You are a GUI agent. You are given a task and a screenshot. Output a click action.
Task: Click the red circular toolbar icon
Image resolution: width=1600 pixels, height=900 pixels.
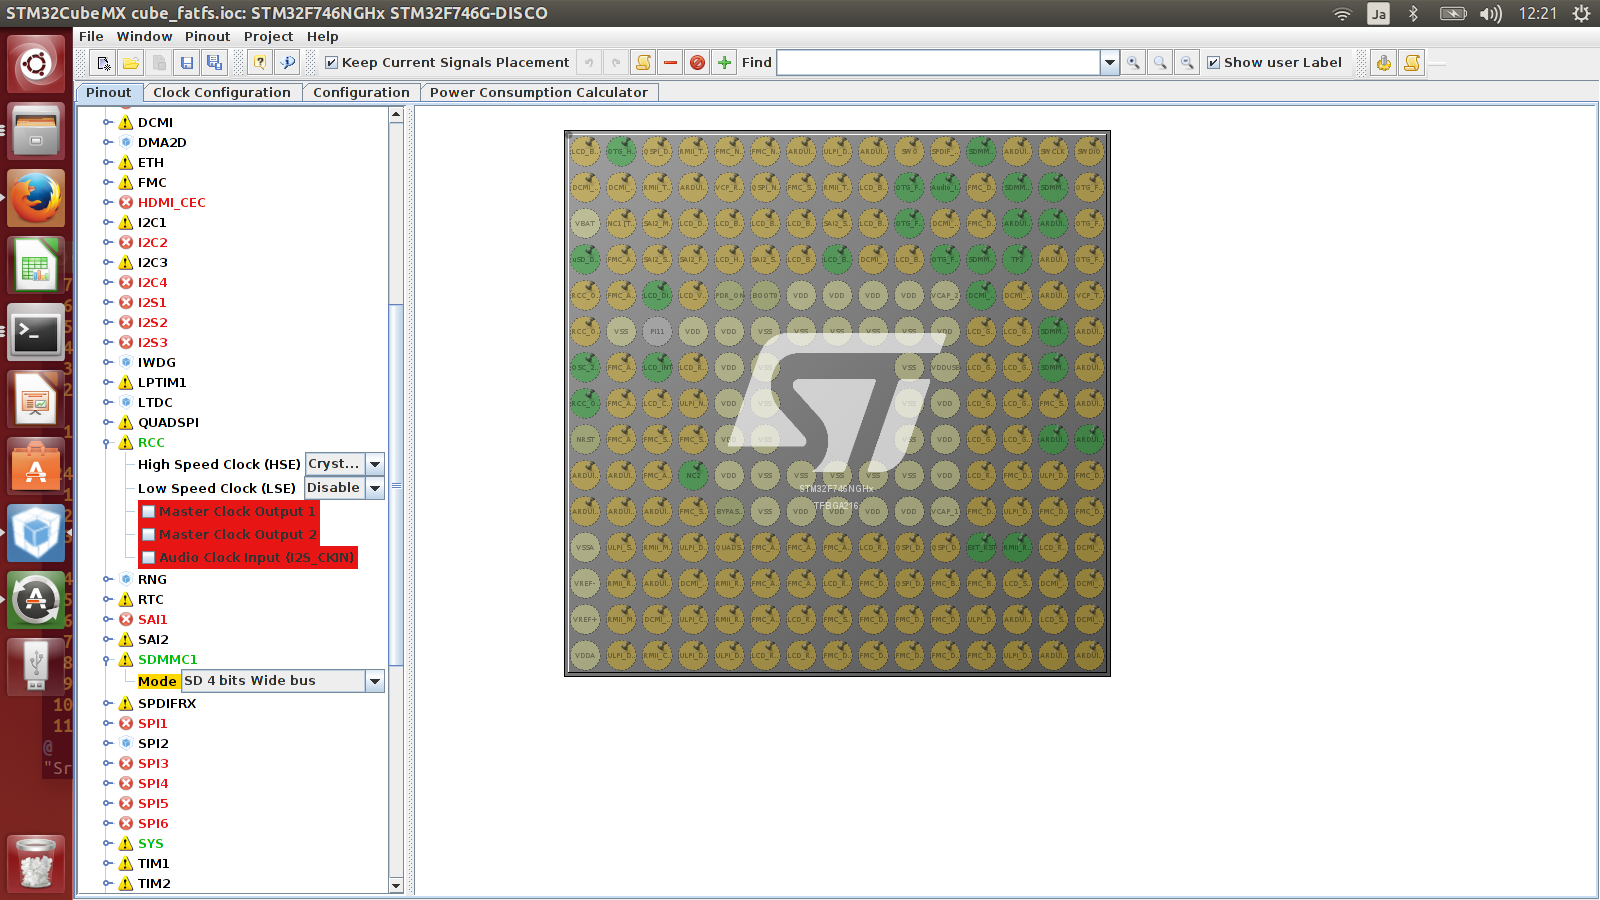pyautogui.click(x=697, y=63)
